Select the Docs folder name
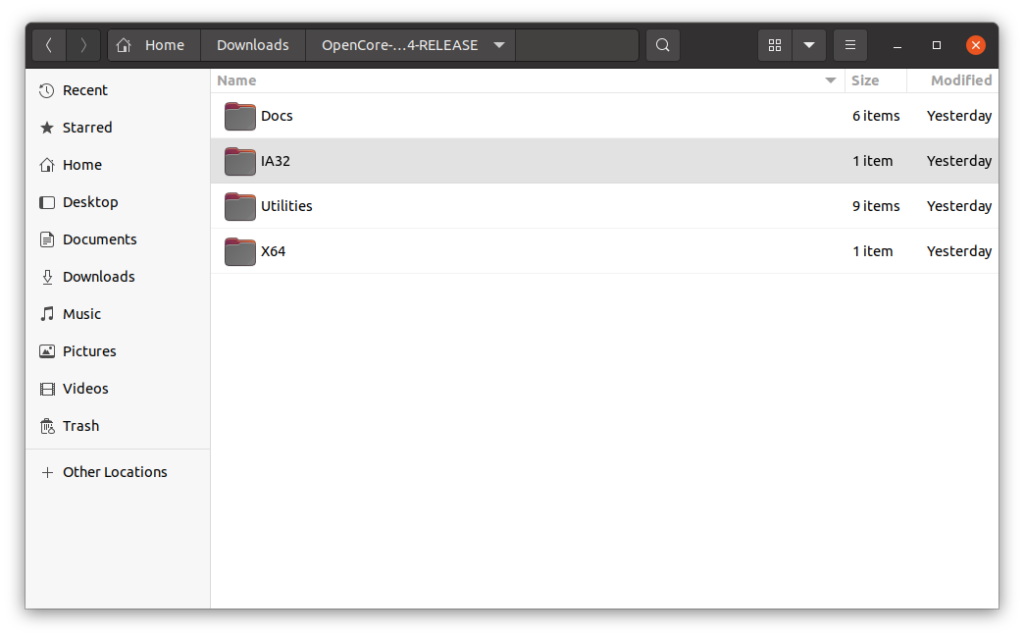 tap(277, 116)
